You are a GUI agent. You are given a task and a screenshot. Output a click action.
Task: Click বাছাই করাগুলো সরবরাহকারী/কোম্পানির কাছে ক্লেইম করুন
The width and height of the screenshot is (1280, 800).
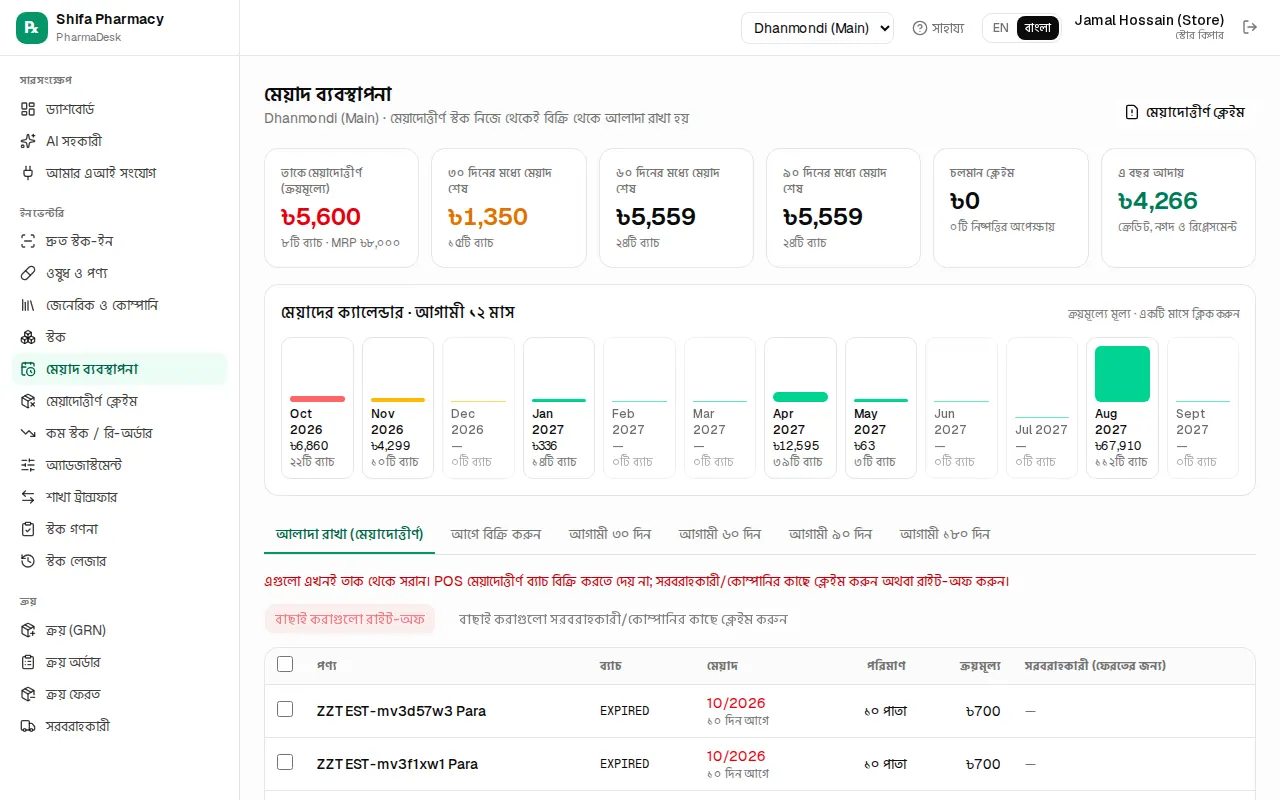click(623, 619)
